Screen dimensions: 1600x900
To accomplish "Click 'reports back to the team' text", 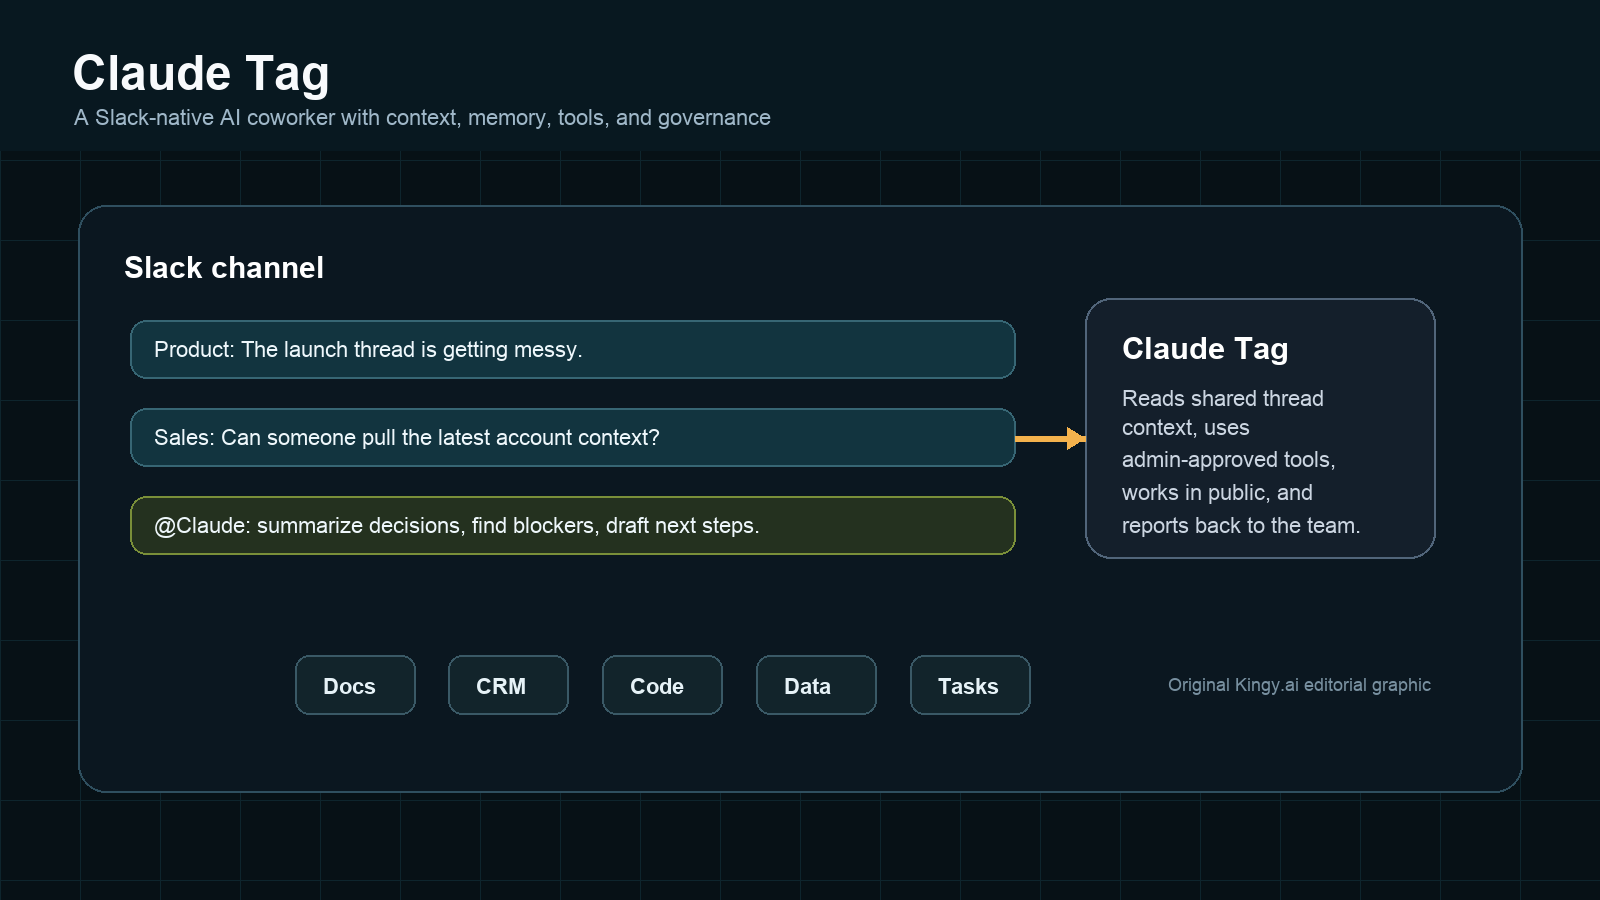I will click(1241, 526).
